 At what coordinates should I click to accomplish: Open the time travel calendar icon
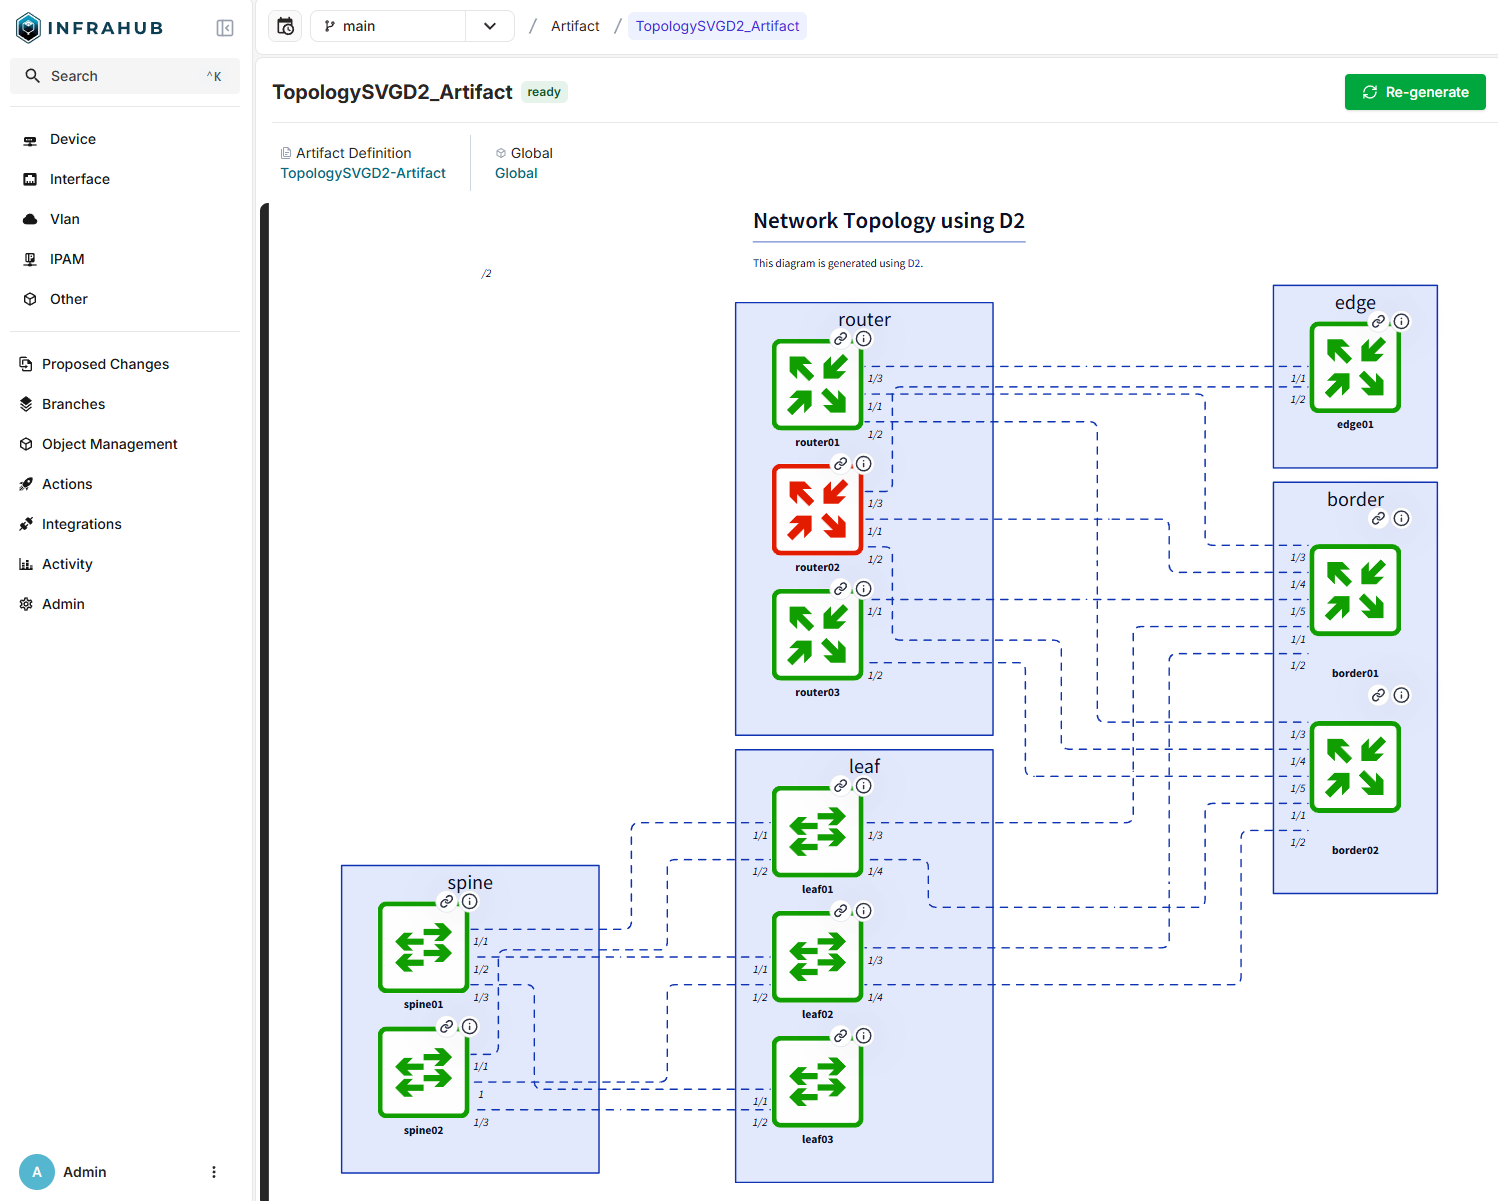286,26
